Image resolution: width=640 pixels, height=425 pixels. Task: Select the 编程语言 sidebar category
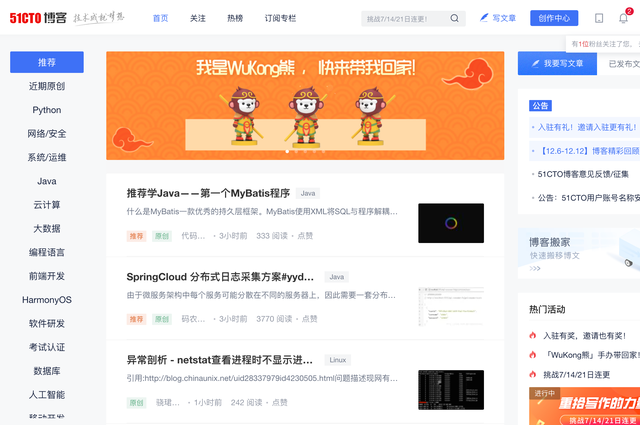(47, 252)
